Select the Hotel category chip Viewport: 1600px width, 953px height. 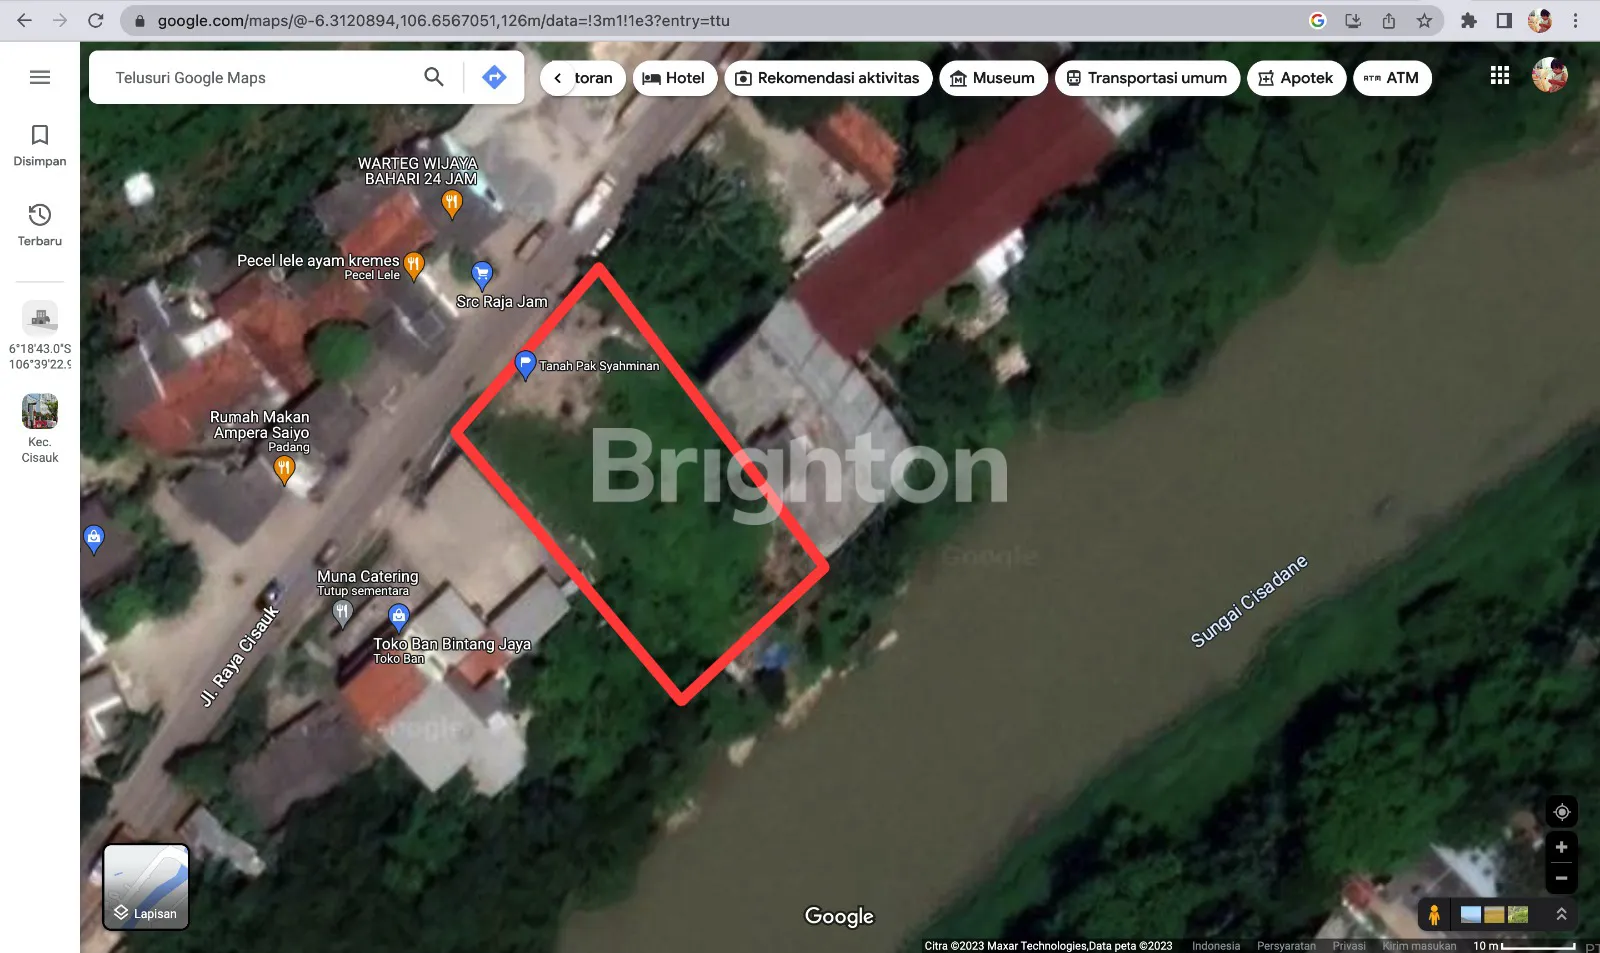click(674, 78)
